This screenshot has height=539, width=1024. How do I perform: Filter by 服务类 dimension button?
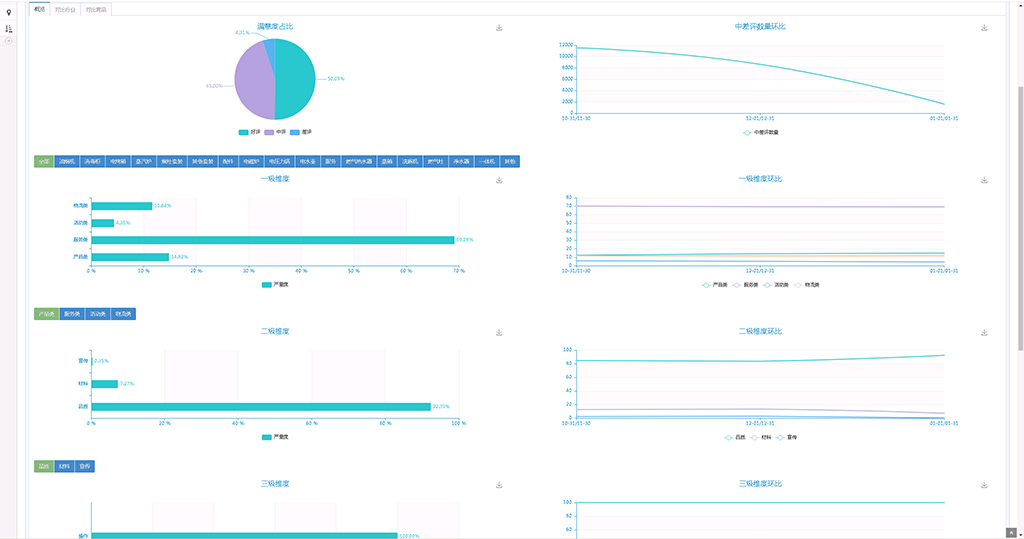[x=72, y=314]
